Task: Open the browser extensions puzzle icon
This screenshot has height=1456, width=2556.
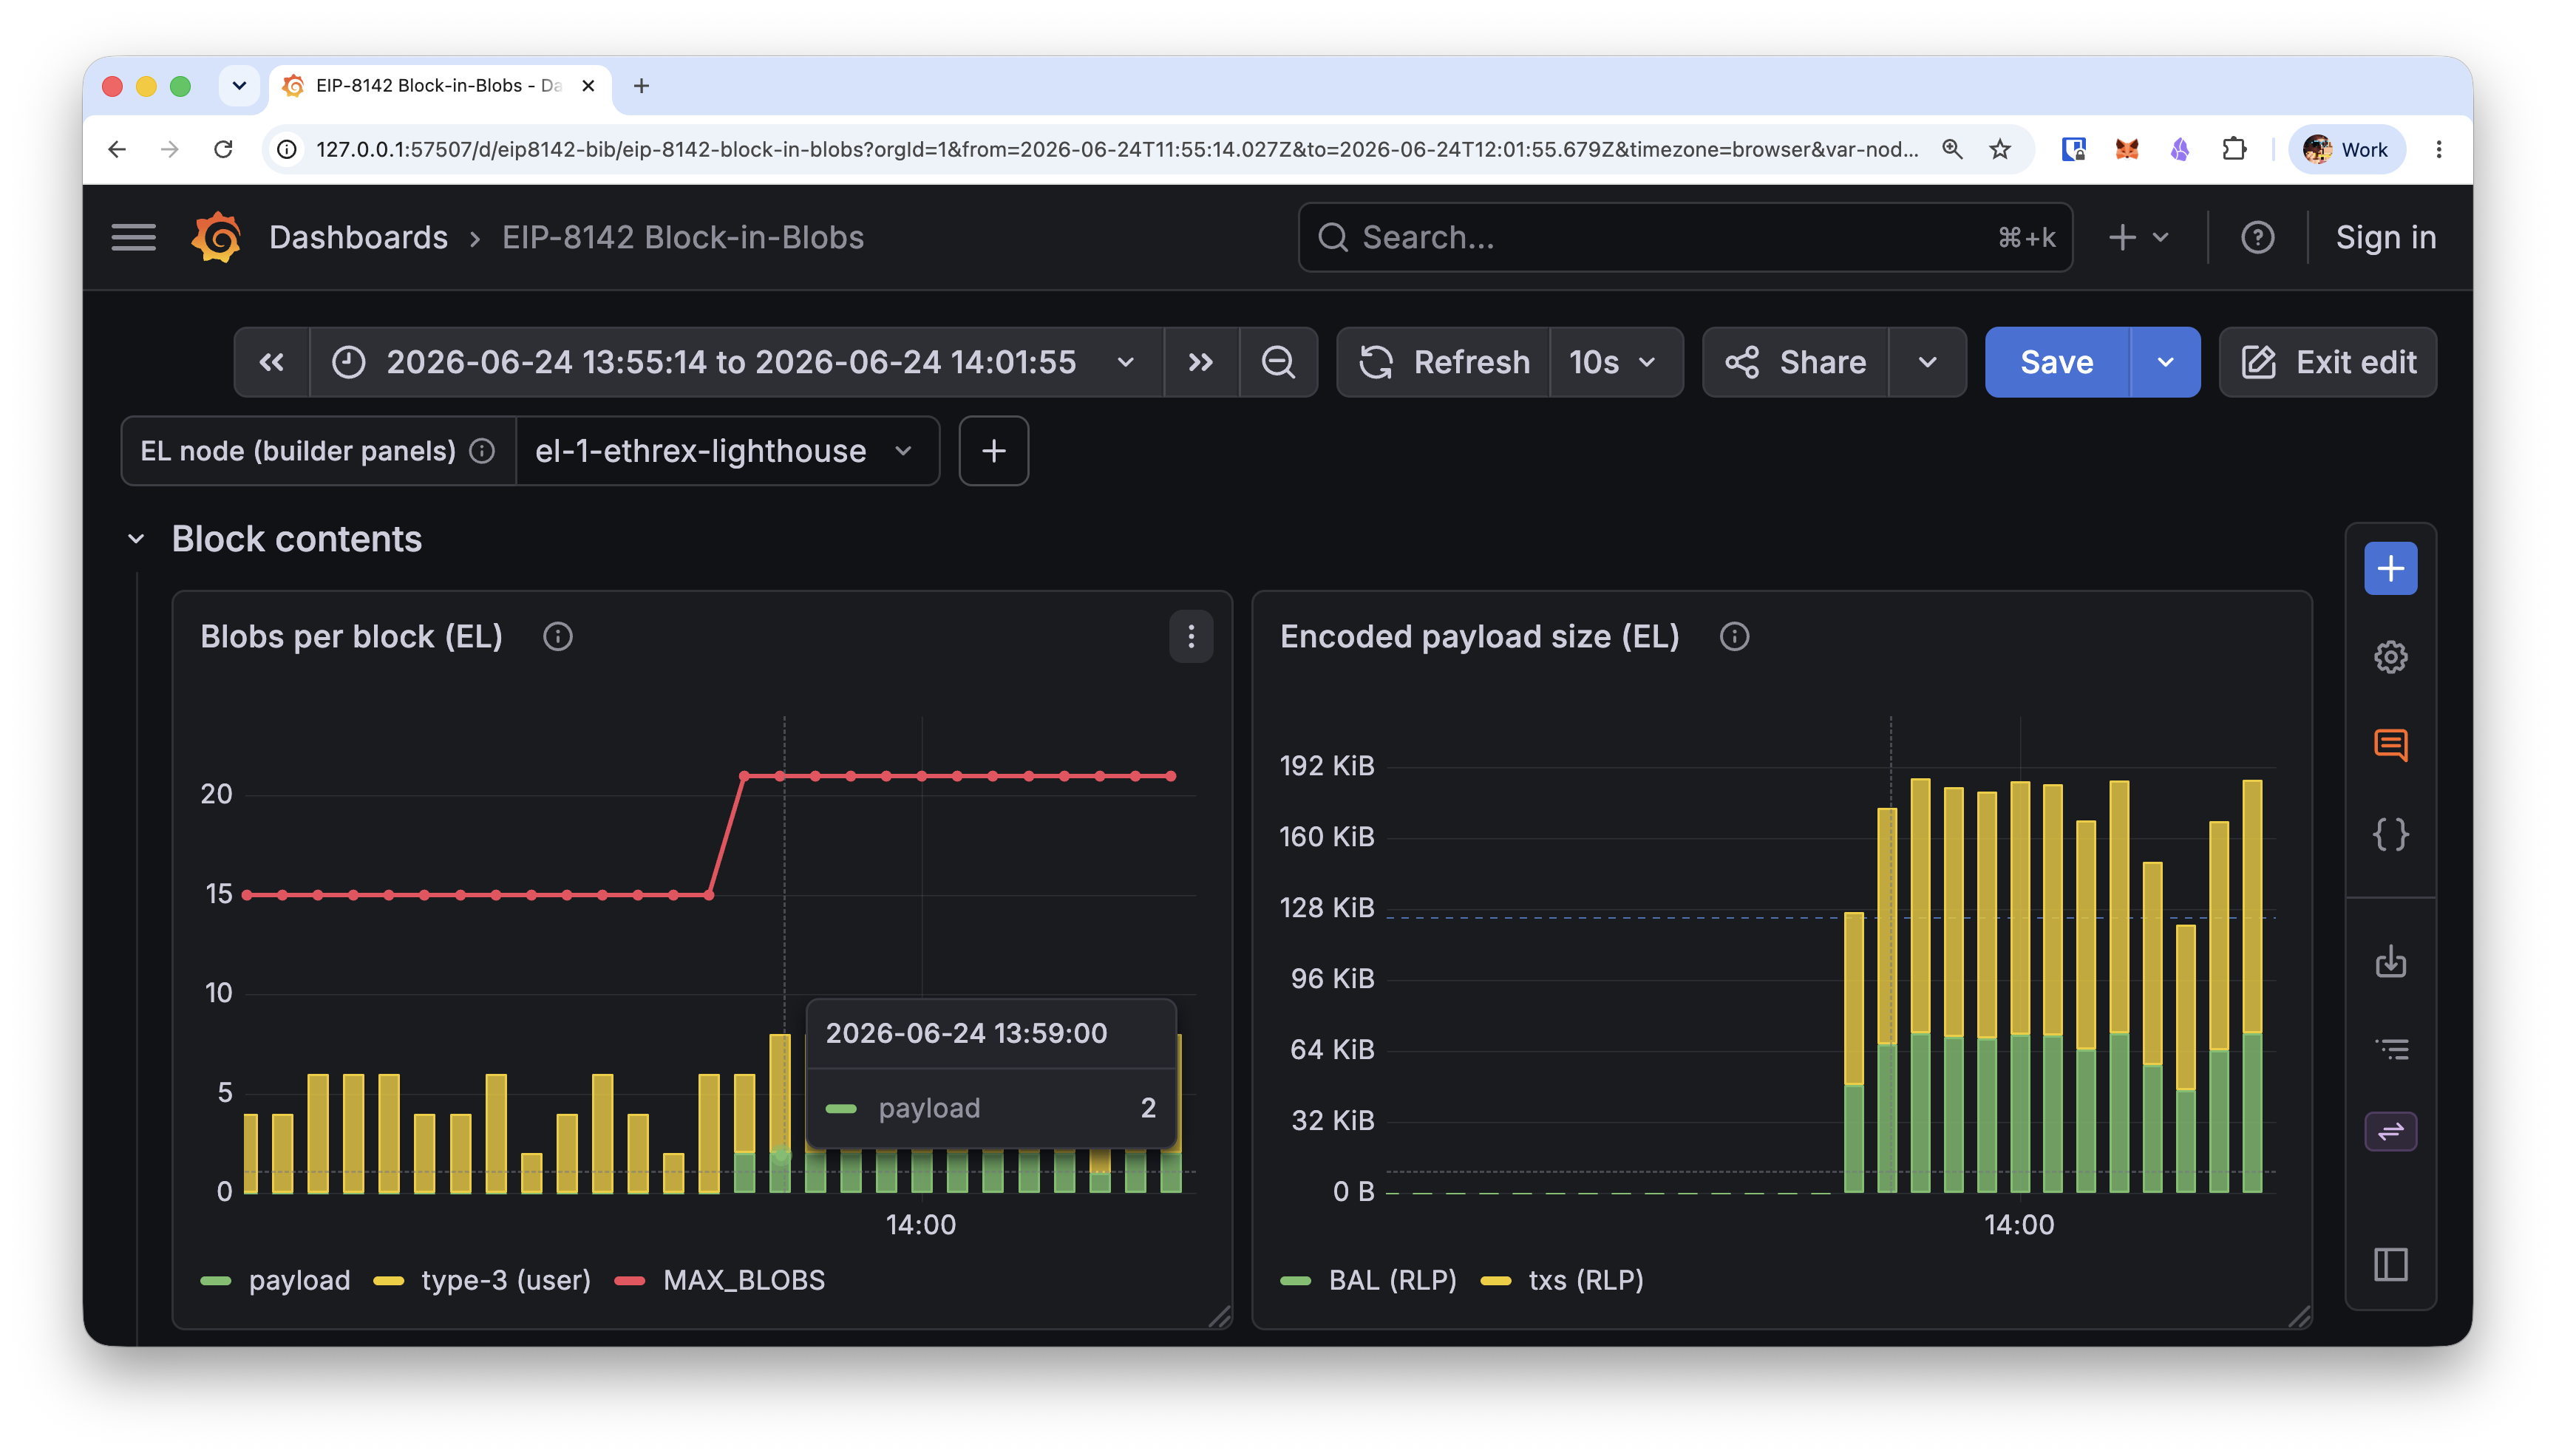Action: click(2233, 149)
